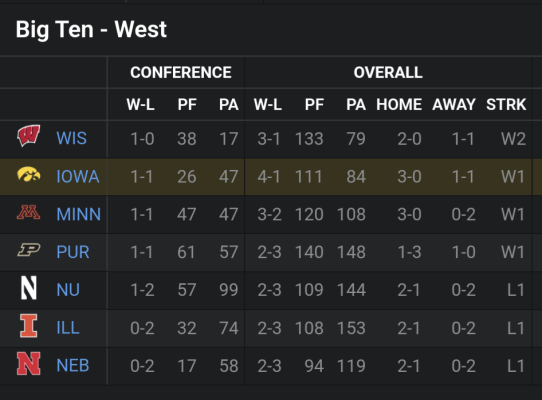Viewport: 542px width, 400px height.
Task: Click the CONFERENCE group header
Action: coord(181,73)
